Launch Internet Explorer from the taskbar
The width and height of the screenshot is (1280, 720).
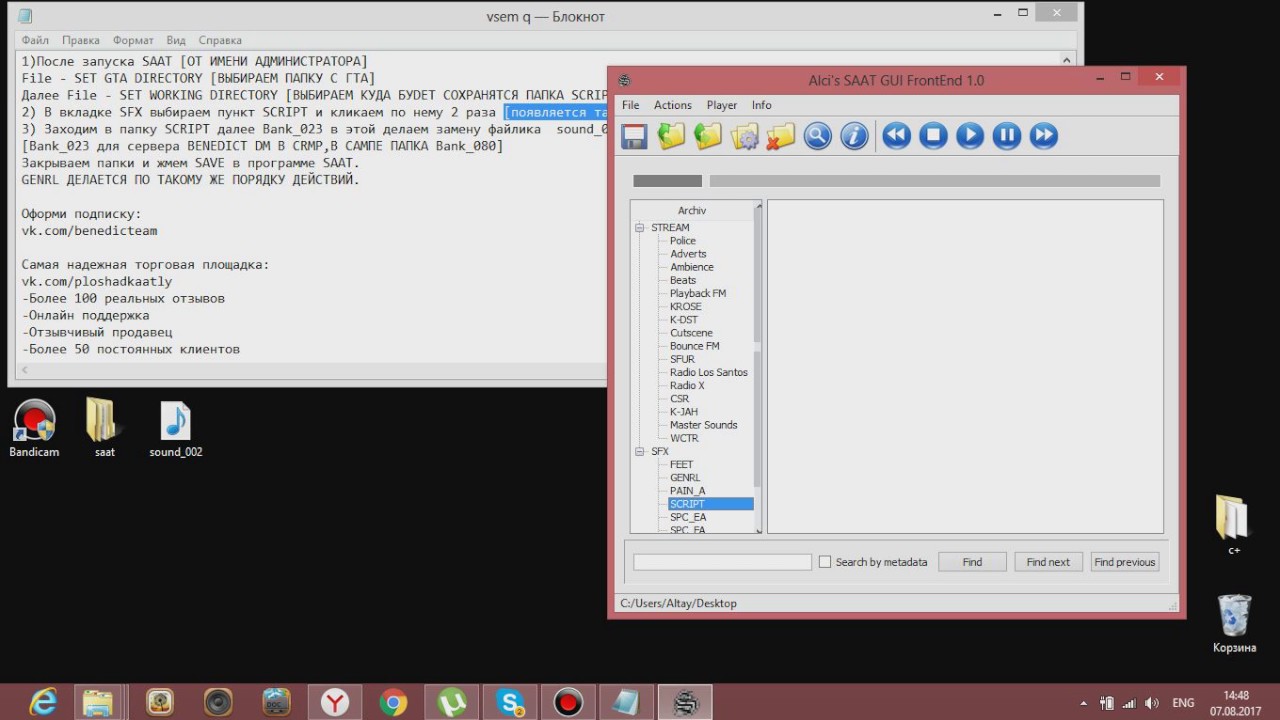(x=43, y=702)
